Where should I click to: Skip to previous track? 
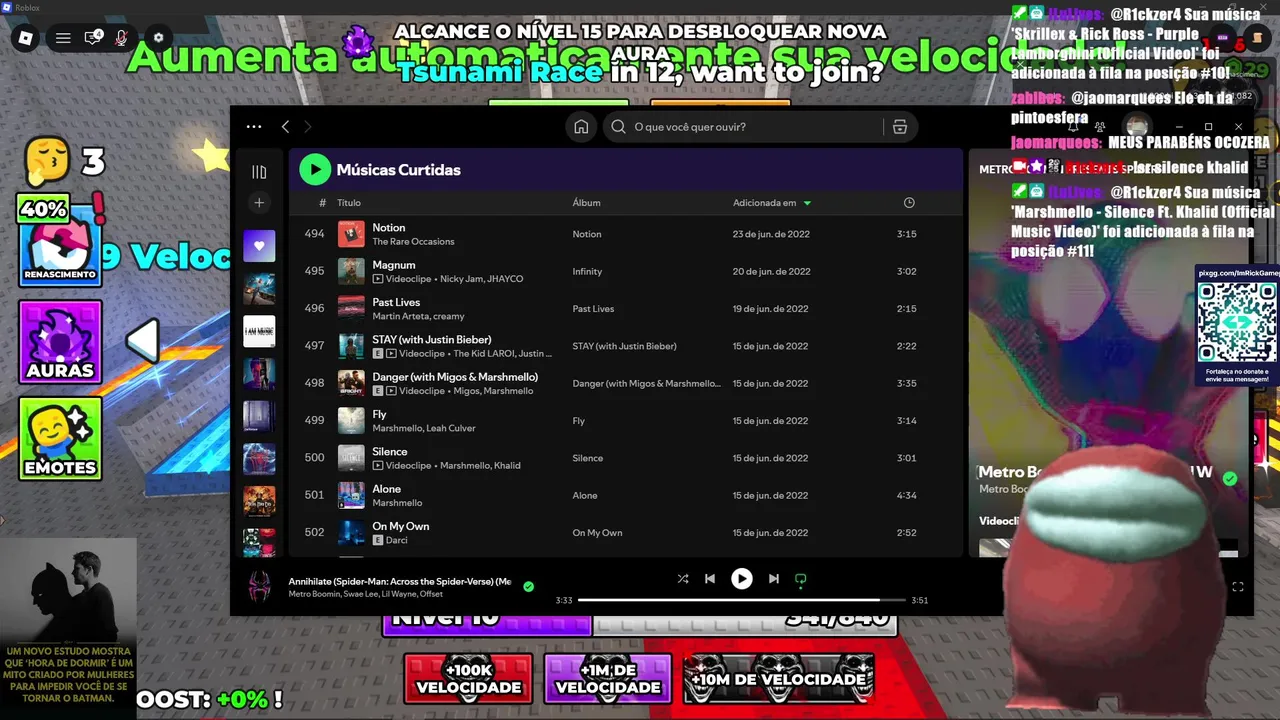click(709, 578)
